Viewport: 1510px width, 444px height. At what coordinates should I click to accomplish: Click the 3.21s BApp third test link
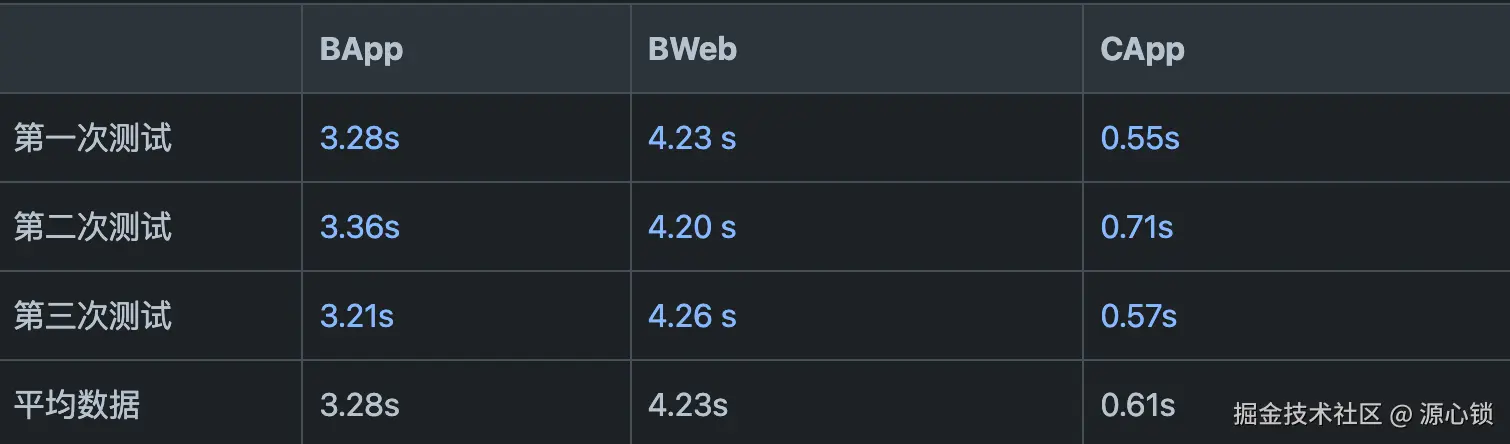click(x=356, y=316)
